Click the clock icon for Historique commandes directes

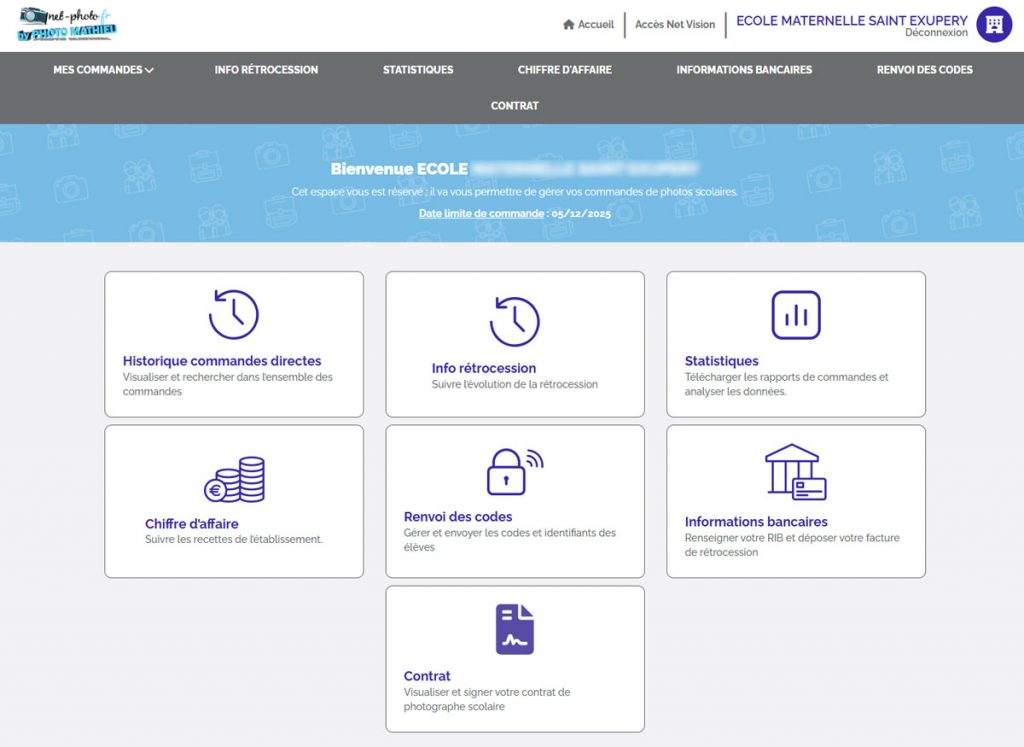coord(234,314)
